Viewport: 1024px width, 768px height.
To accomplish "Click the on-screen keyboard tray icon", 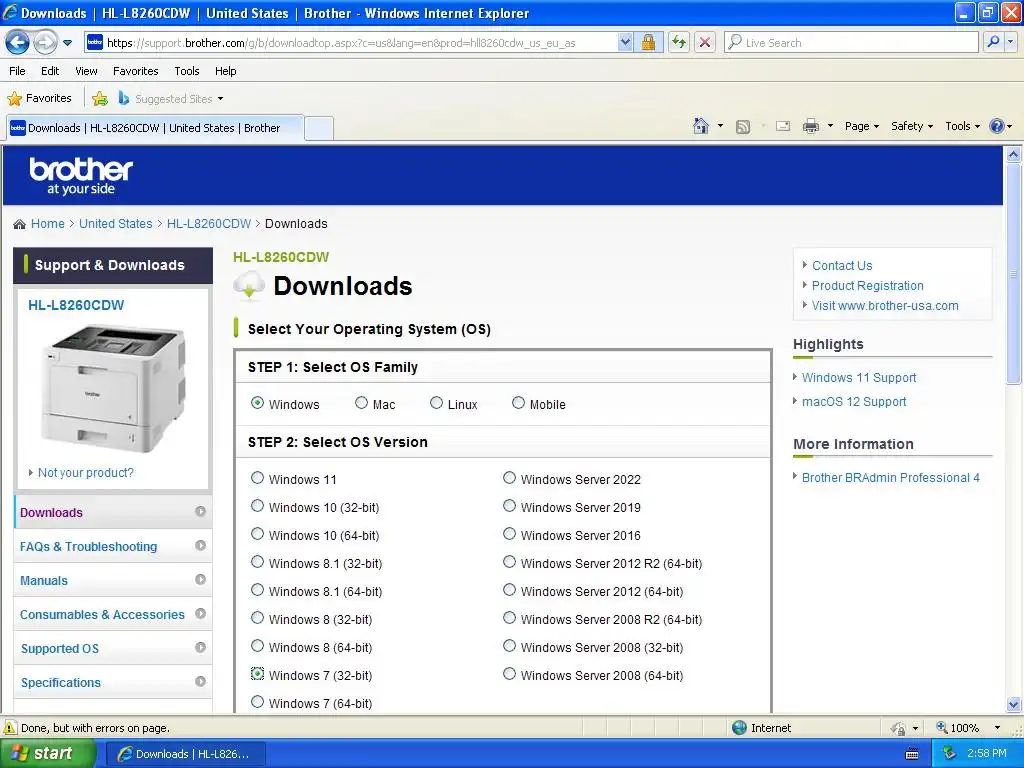I will pos(912,754).
